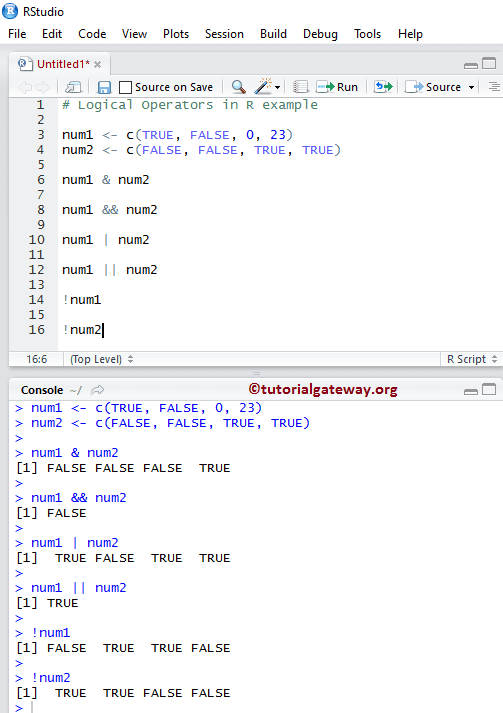Open the R Script file type selector

pyautogui.click(x=472, y=359)
